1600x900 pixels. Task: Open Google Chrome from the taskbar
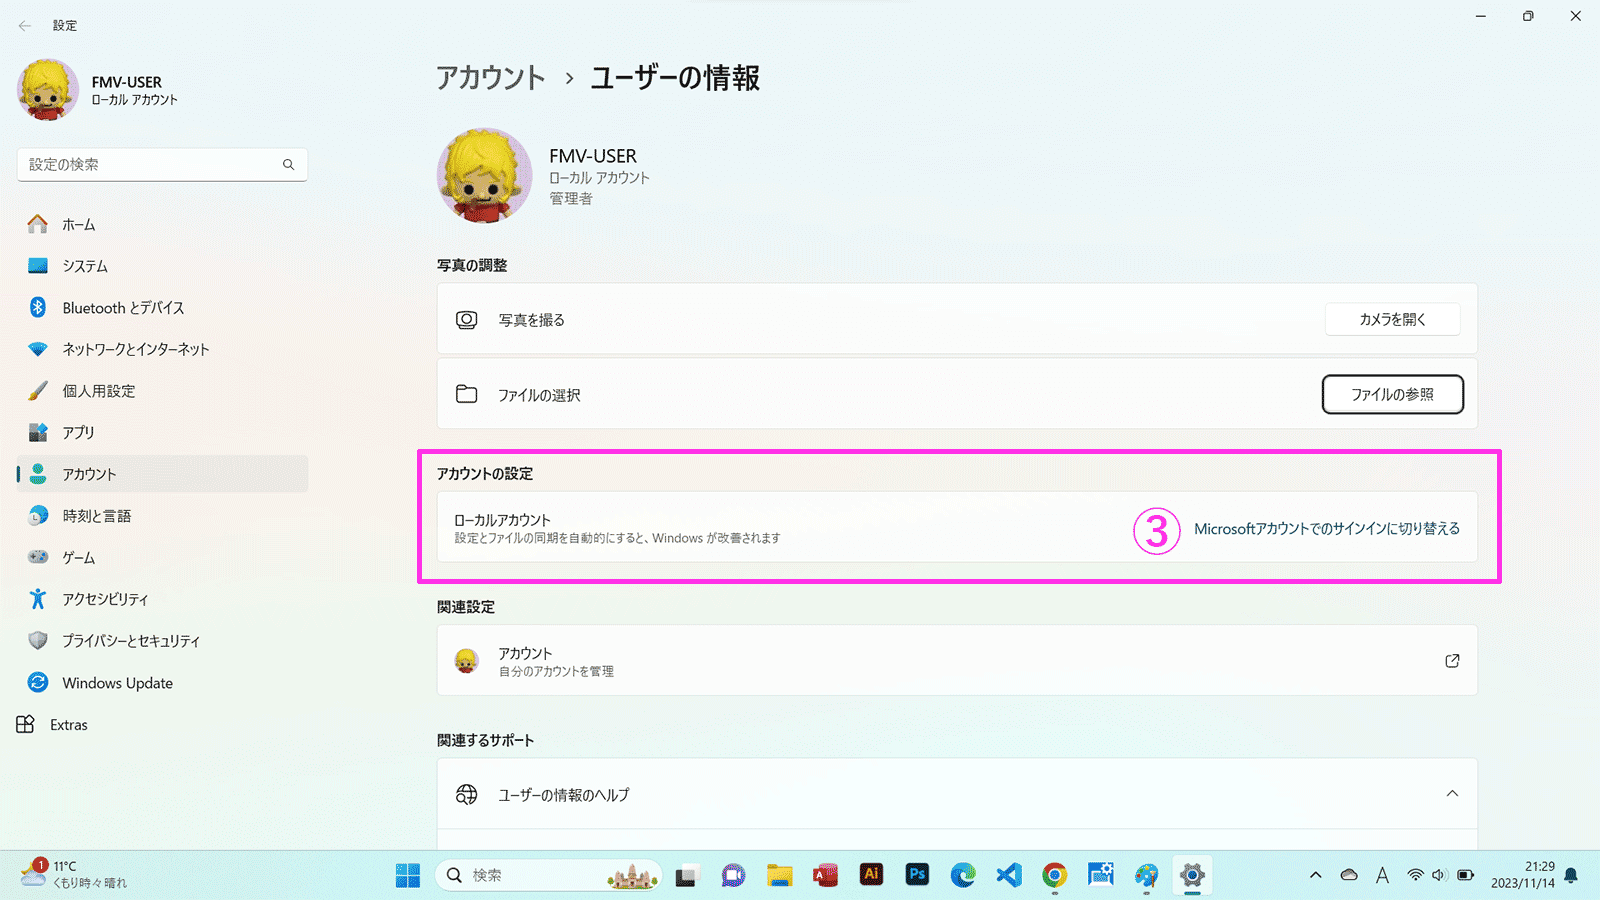click(x=1055, y=875)
